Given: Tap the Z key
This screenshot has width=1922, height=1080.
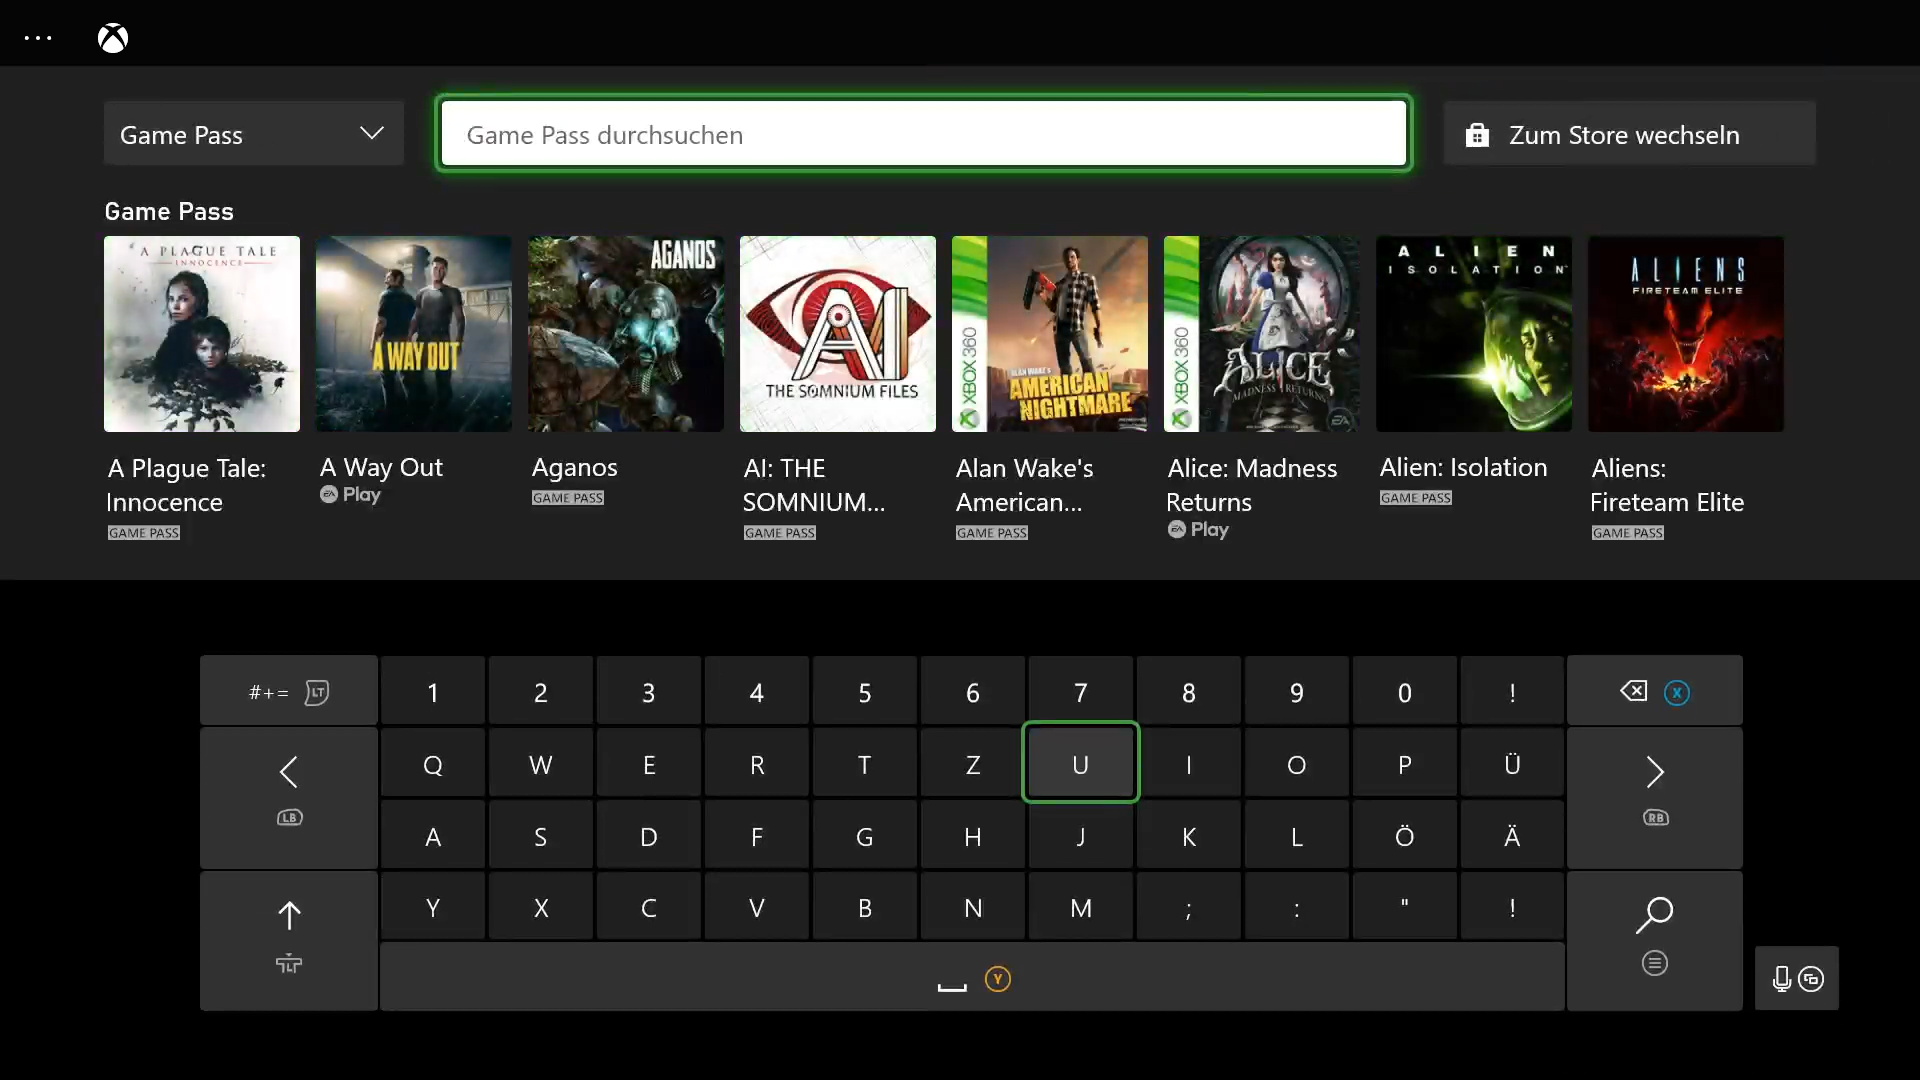Looking at the screenshot, I should point(973,764).
